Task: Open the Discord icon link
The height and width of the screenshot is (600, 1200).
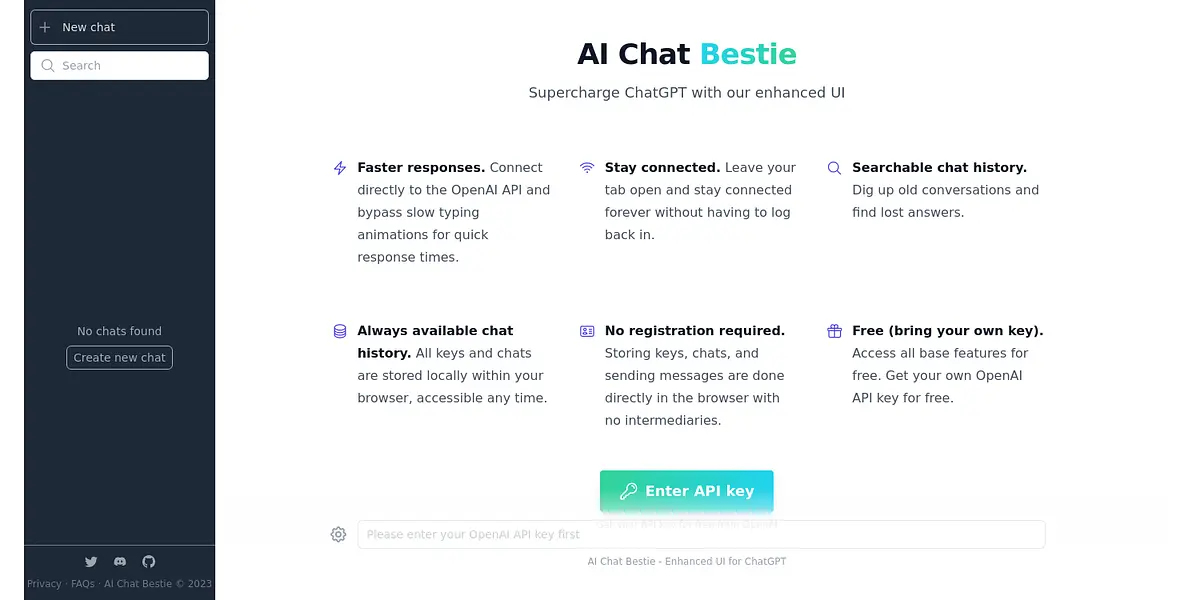Action: pyautogui.click(x=120, y=562)
